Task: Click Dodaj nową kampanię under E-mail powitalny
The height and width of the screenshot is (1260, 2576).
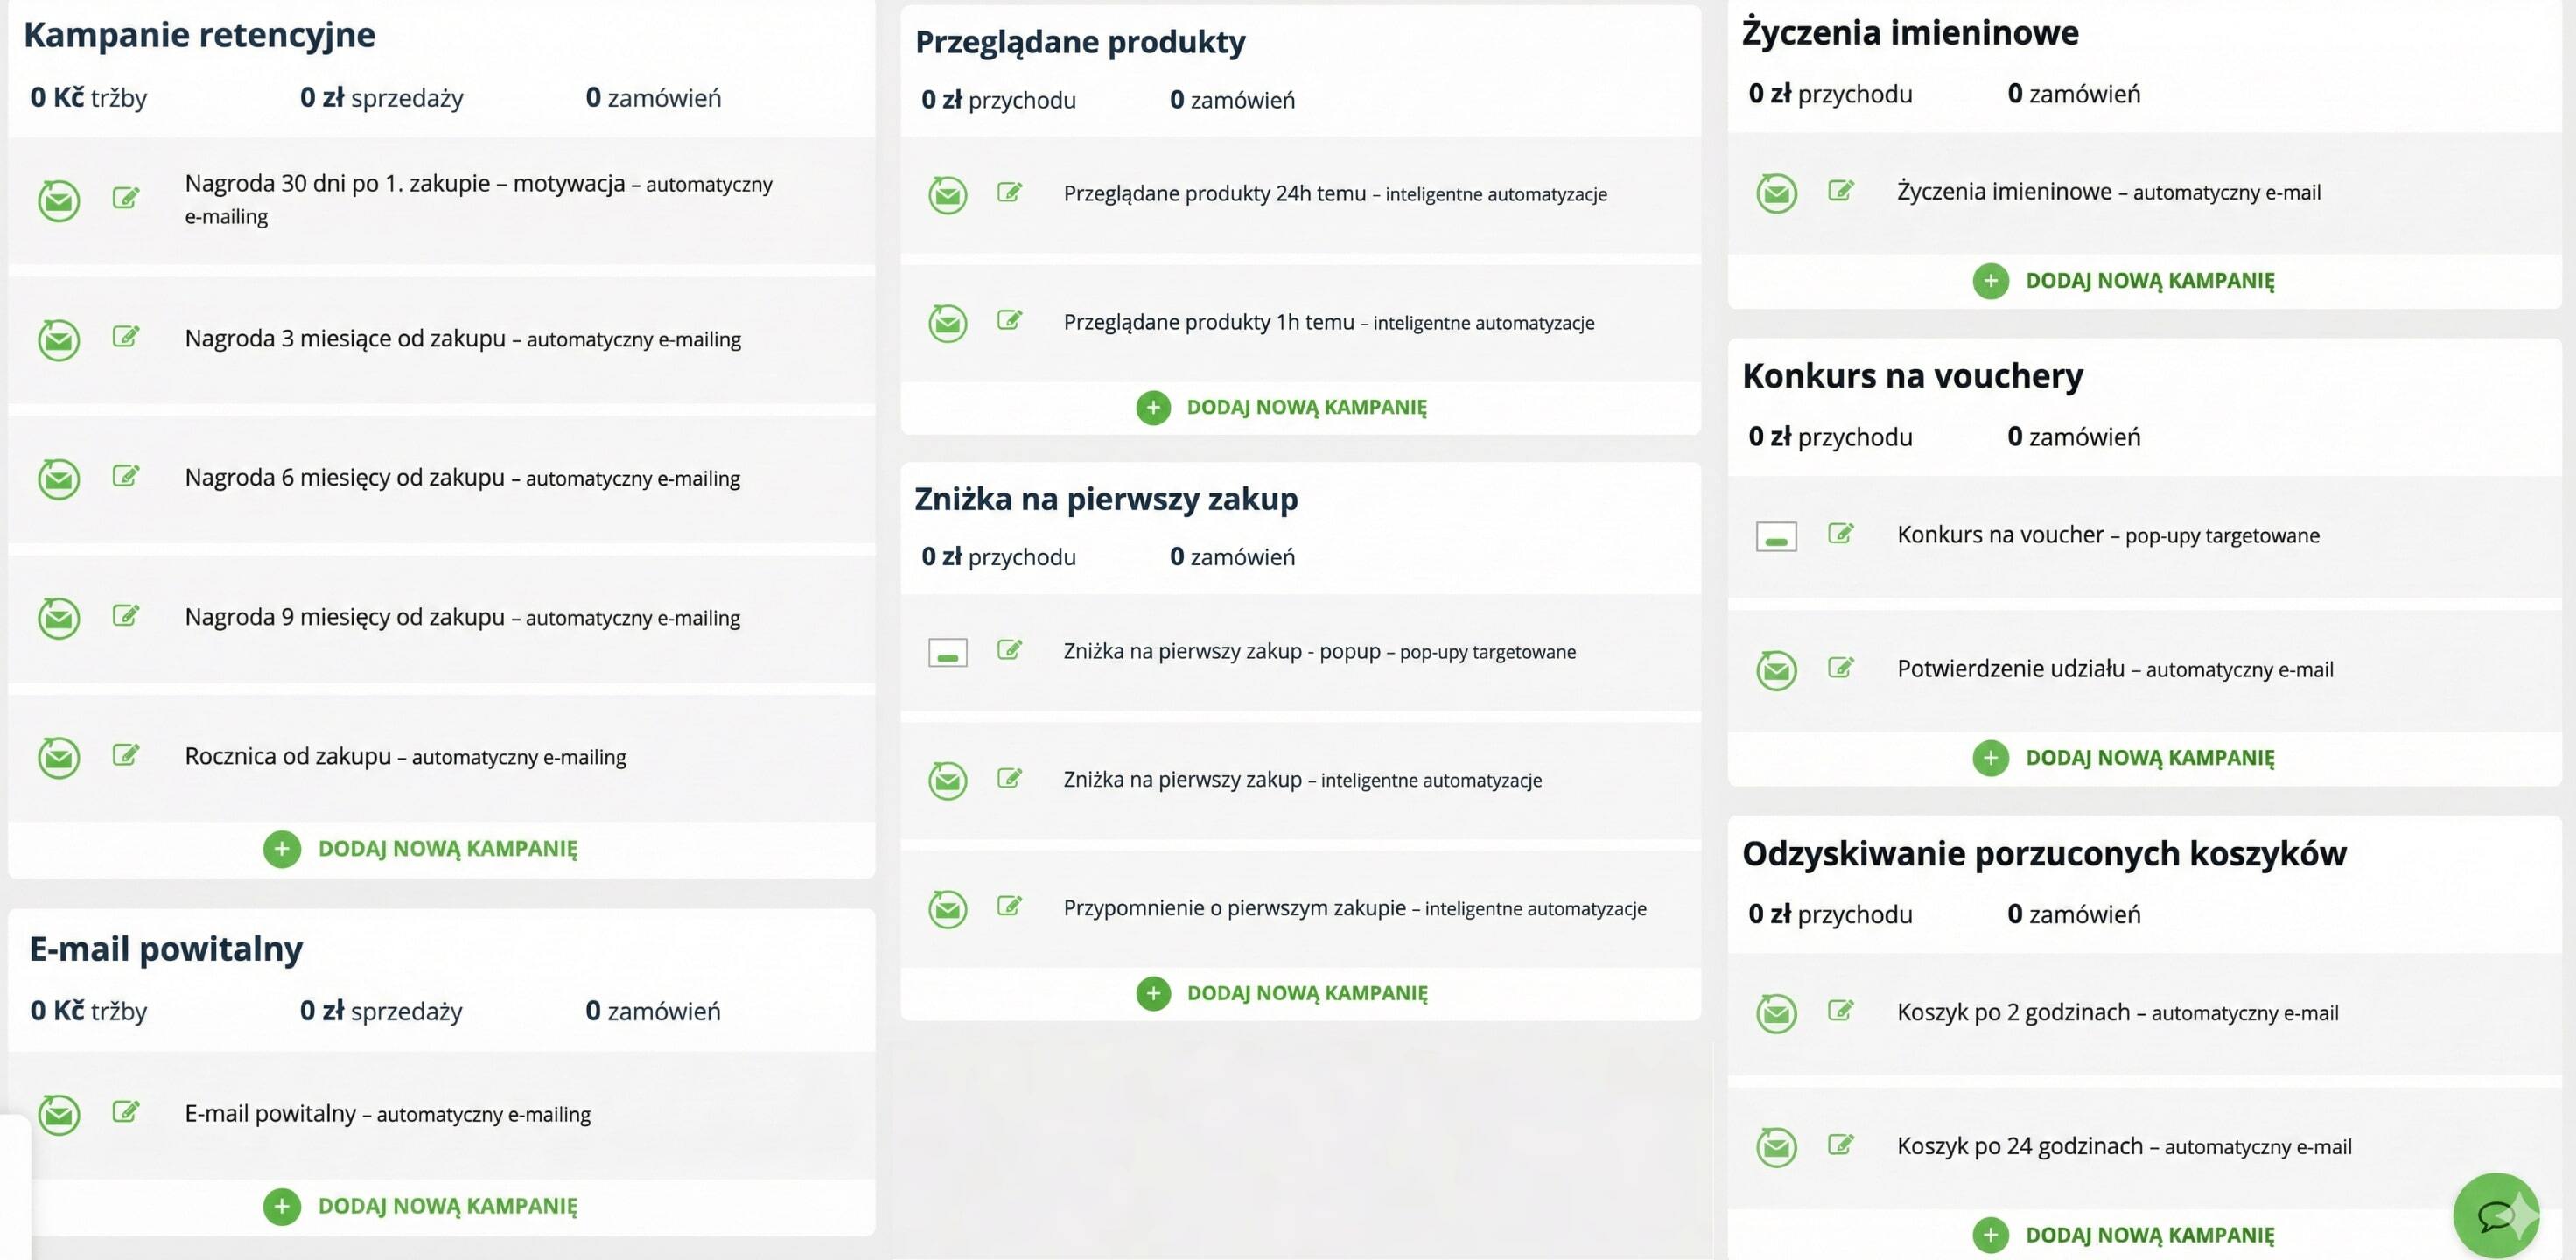Action: (446, 1206)
